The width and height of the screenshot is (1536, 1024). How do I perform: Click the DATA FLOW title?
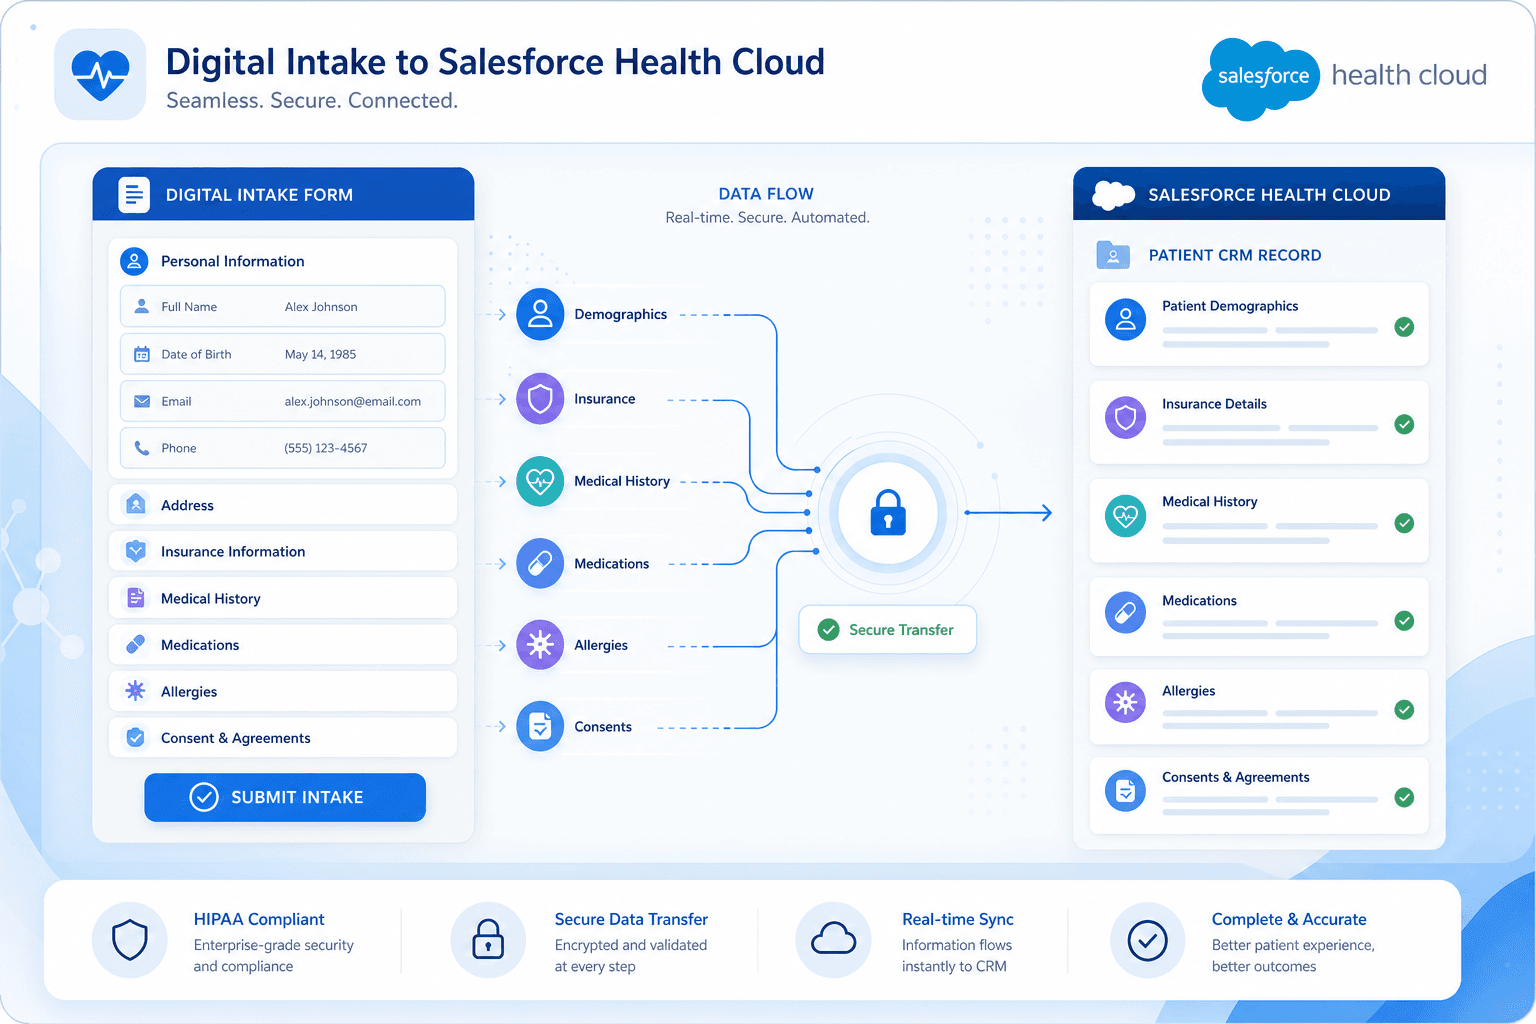coord(766,194)
